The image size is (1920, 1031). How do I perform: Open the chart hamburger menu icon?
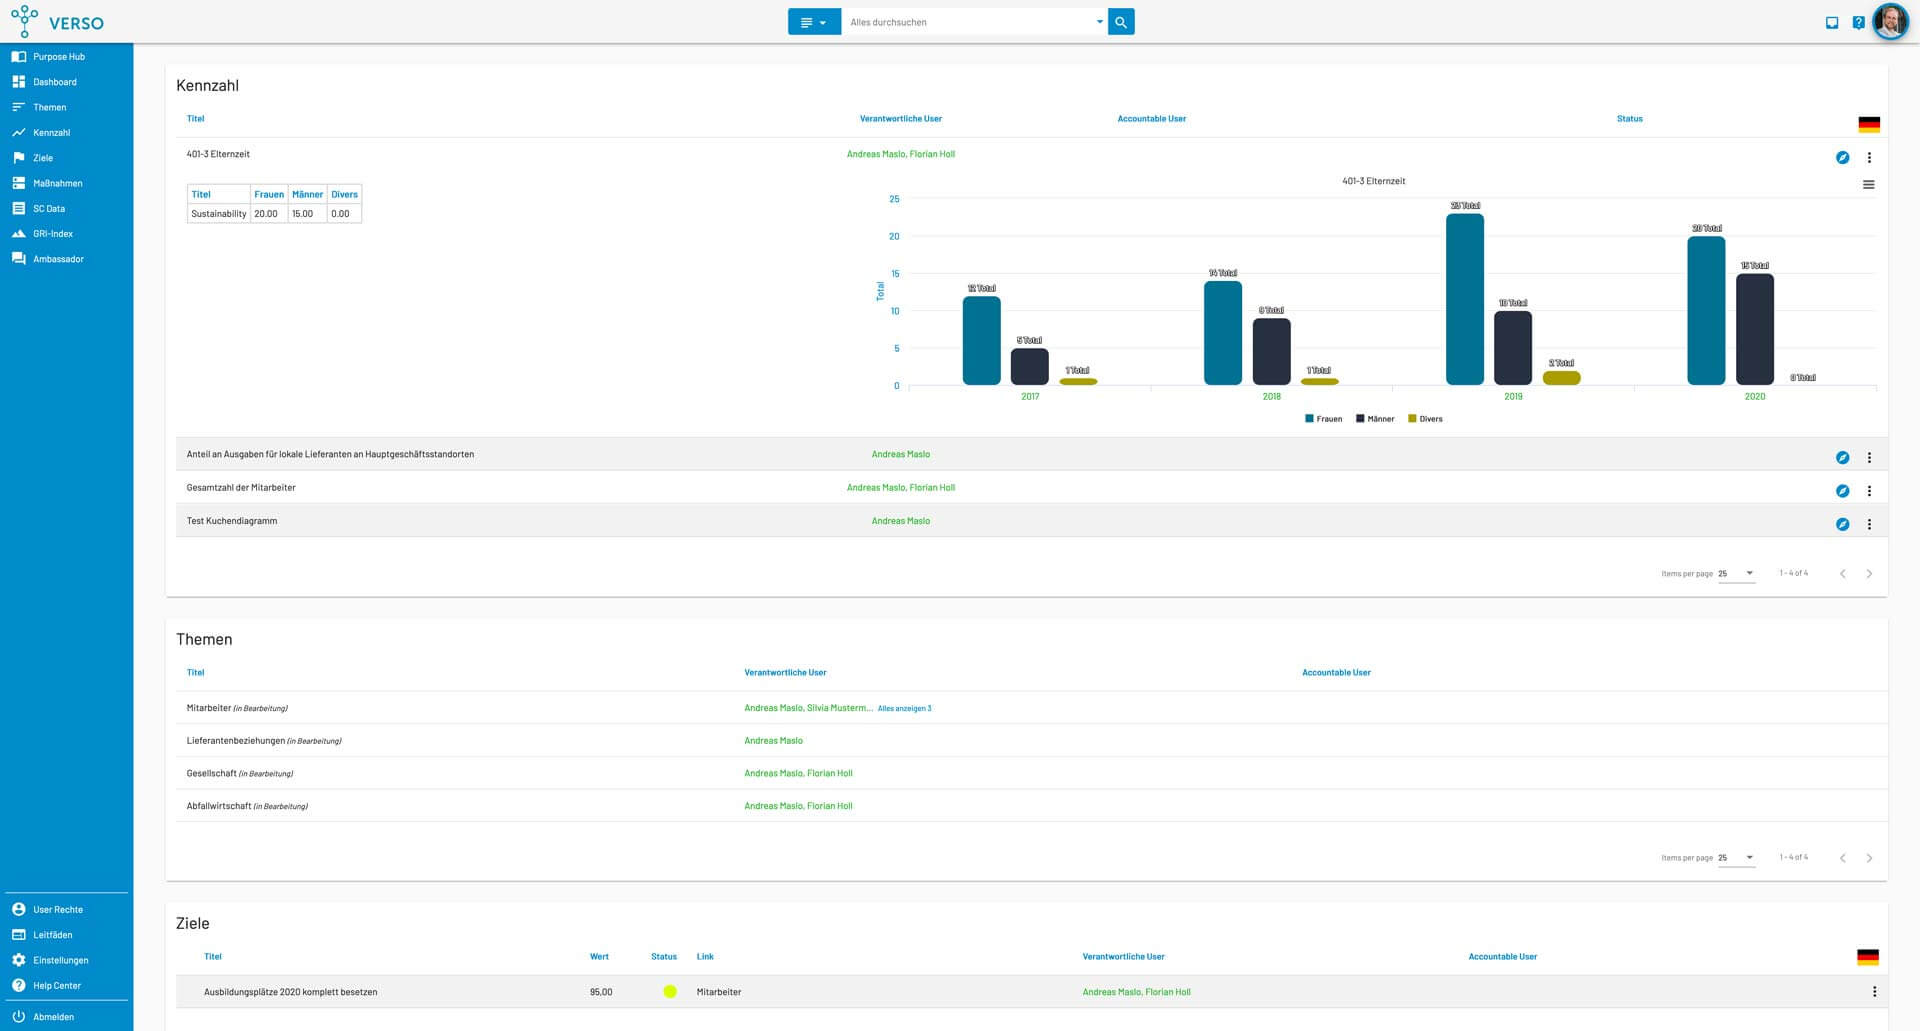1868,185
